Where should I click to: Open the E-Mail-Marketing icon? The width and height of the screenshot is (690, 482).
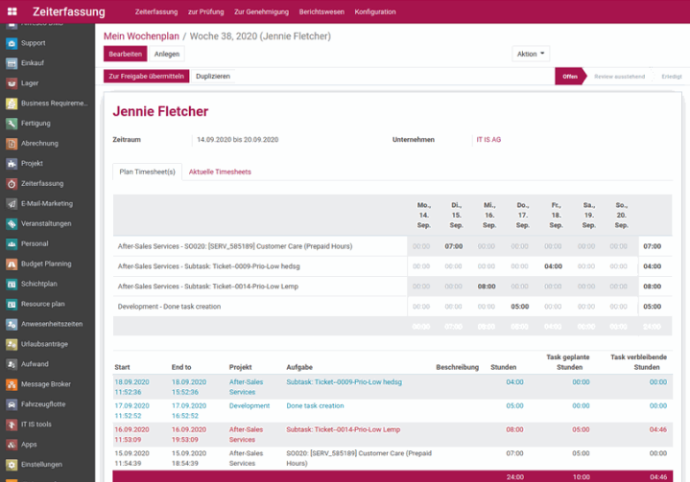click(10, 204)
